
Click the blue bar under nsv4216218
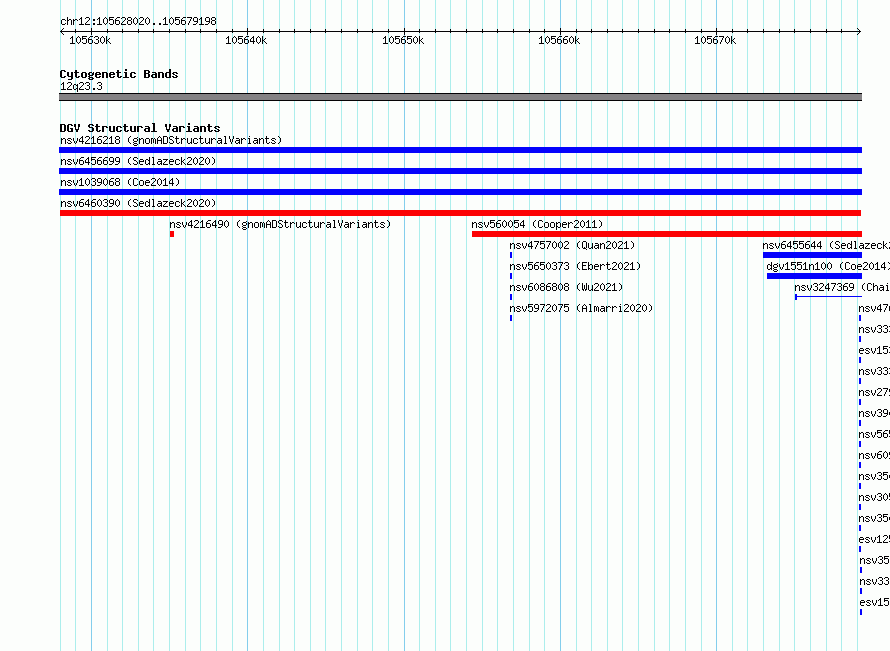[x=460, y=150]
